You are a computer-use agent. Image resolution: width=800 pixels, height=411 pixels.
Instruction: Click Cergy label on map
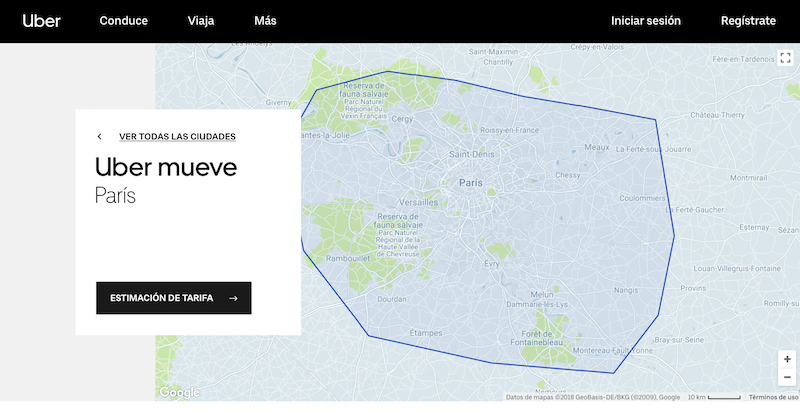click(402, 119)
